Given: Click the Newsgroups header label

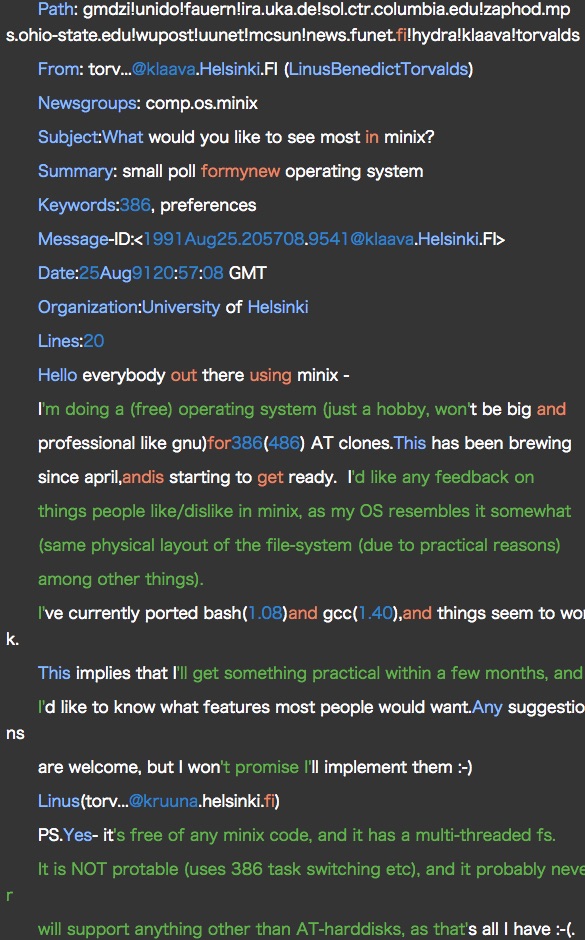Looking at the screenshot, I should click(x=87, y=103).
